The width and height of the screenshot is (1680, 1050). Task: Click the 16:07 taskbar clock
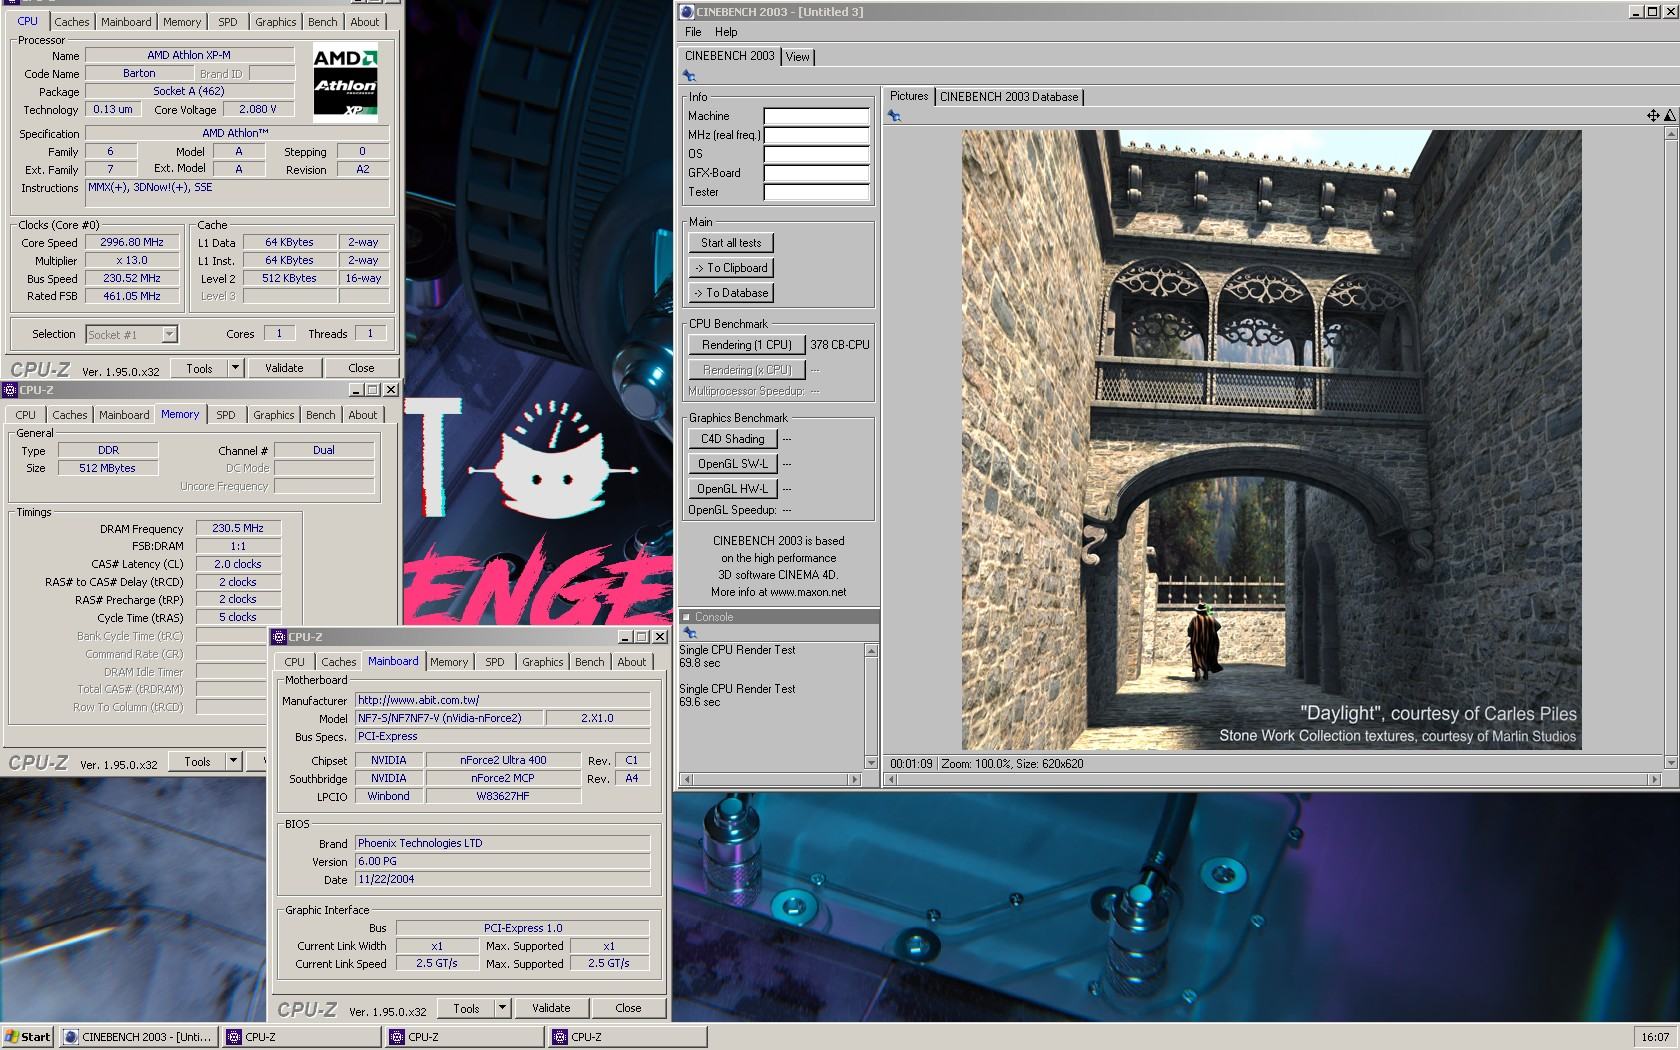click(x=1655, y=1037)
